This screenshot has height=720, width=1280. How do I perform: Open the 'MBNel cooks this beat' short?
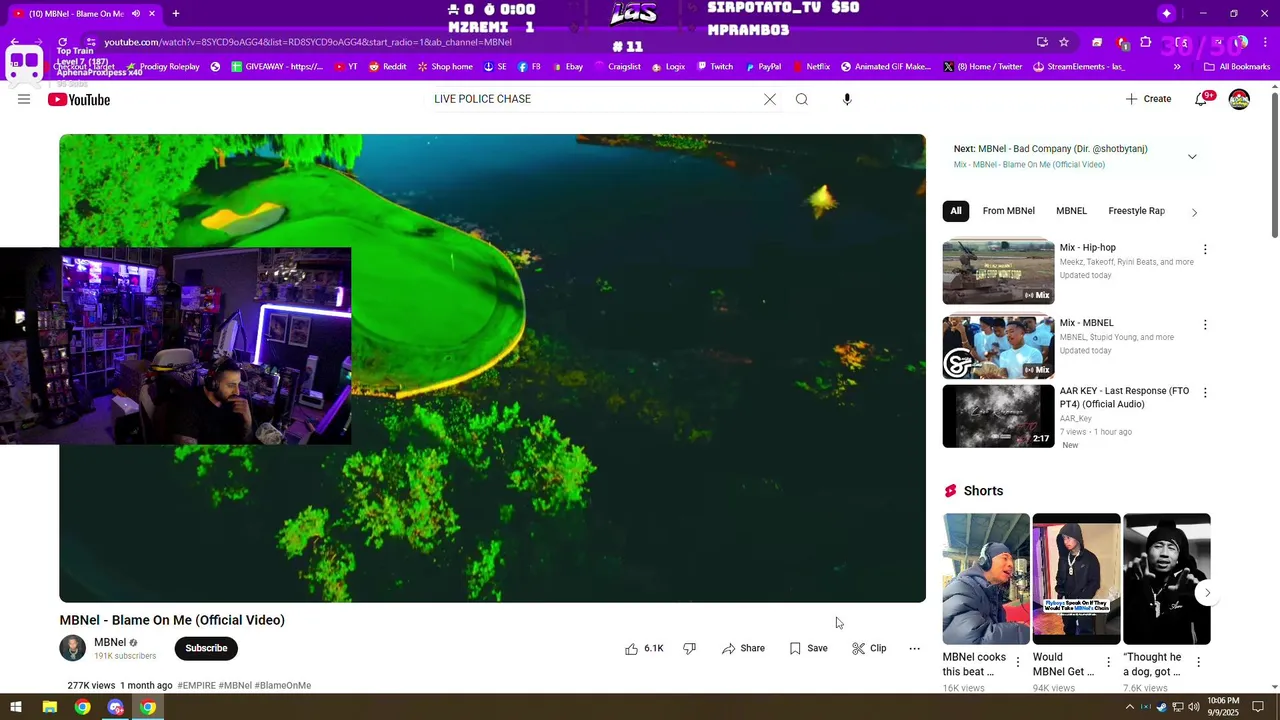coord(986,579)
